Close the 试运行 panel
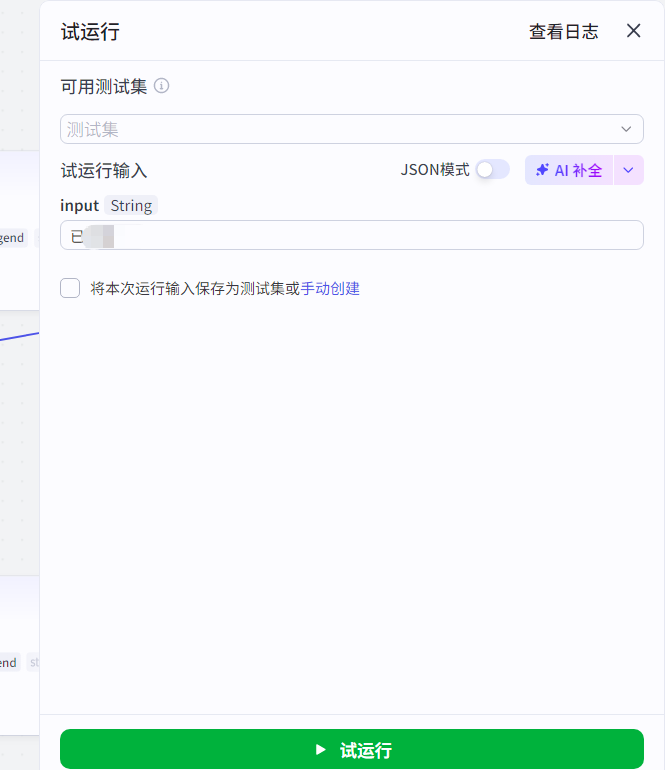This screenshot has height=770, width=665. point(633,31)
